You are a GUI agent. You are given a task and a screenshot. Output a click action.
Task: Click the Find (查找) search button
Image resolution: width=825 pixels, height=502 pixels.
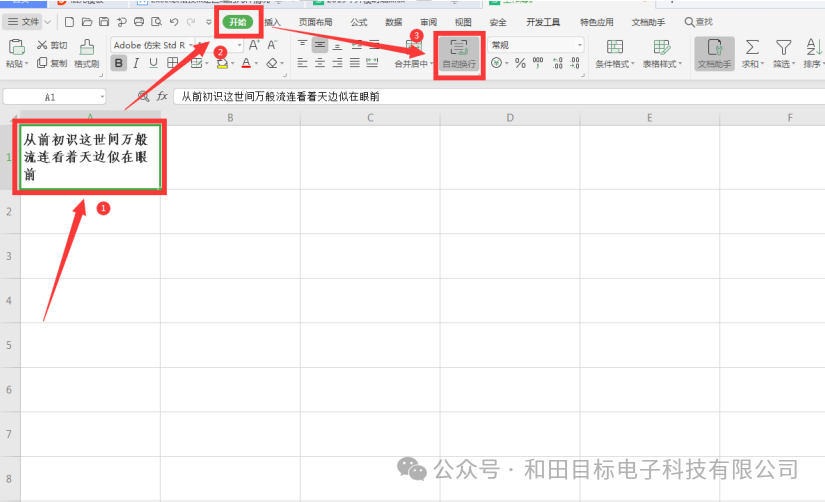698,22
